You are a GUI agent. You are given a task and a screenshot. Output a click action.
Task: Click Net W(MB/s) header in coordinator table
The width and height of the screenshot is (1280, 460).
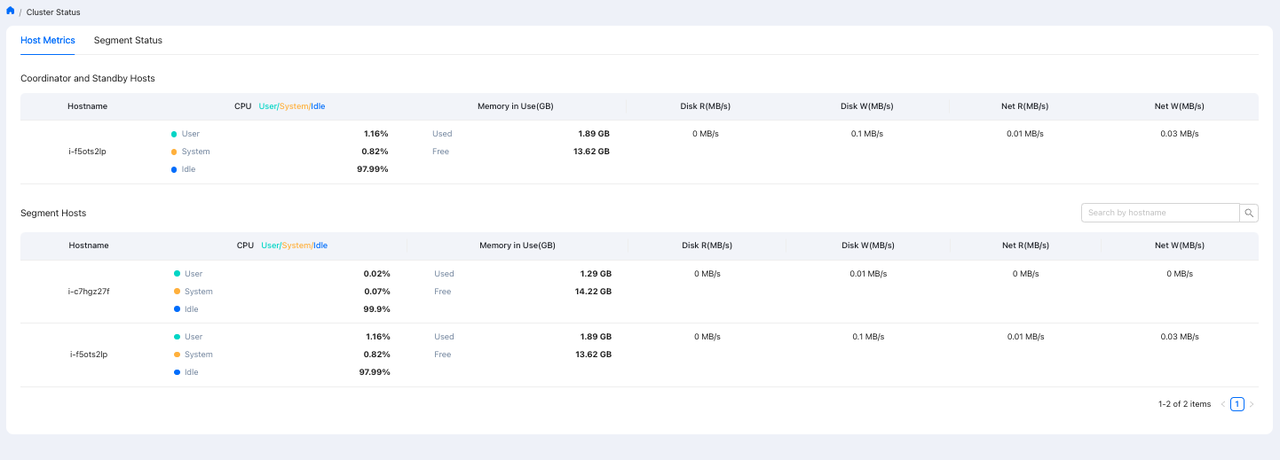point(1179,106)
